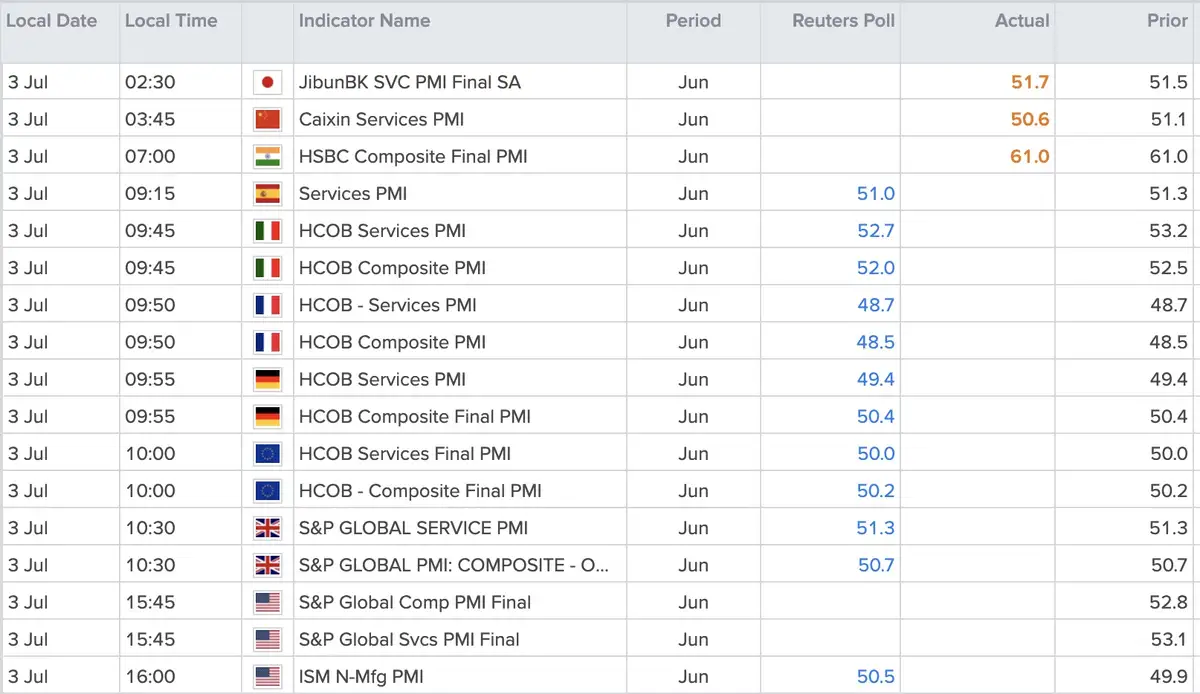Click the Reuters Poll value 51.0
Viewport: 1200px width, 694px height.
pos(876,193)
